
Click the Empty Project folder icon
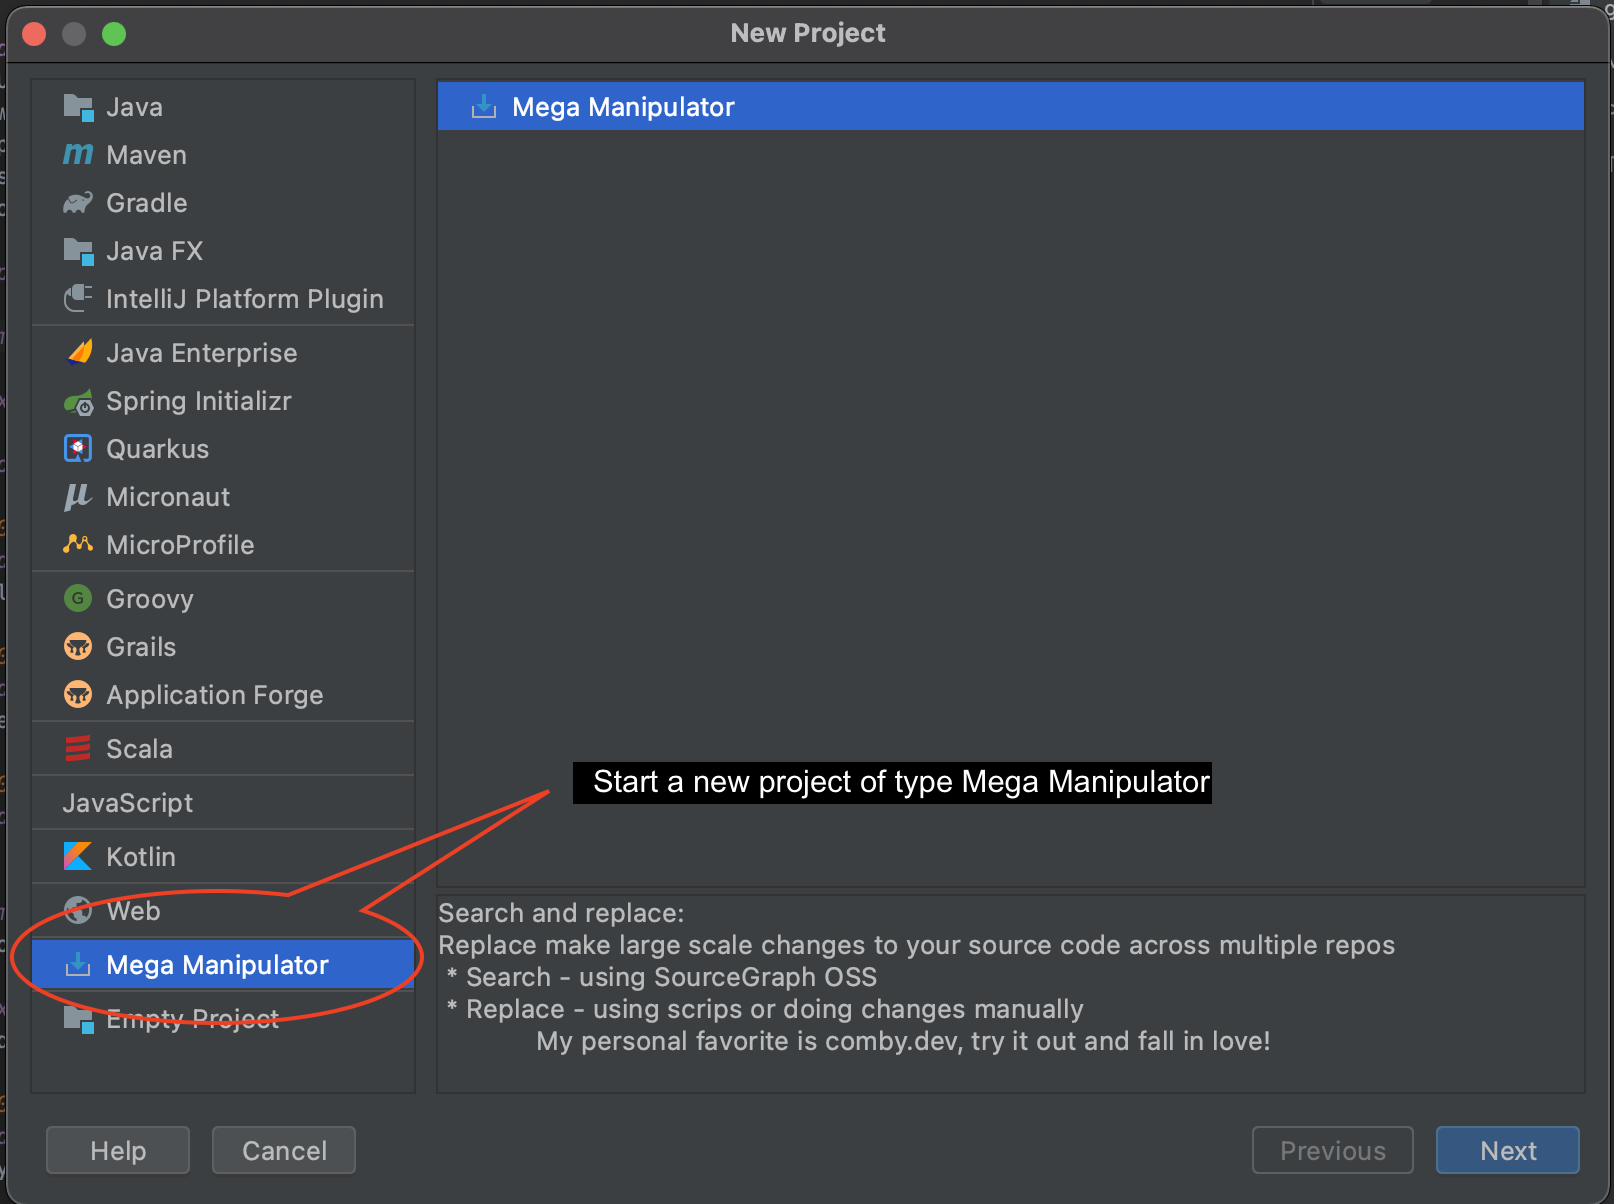coord(78,1019)
